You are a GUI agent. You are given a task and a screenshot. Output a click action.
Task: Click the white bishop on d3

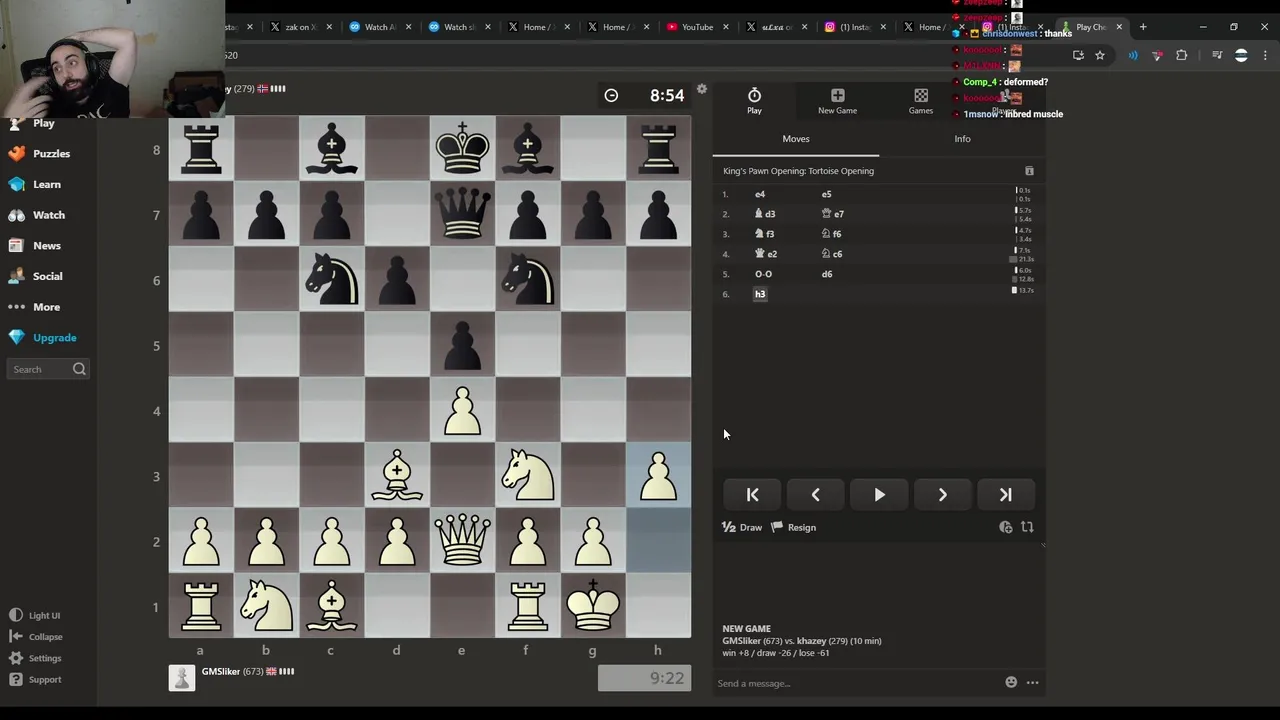(397, 476)
